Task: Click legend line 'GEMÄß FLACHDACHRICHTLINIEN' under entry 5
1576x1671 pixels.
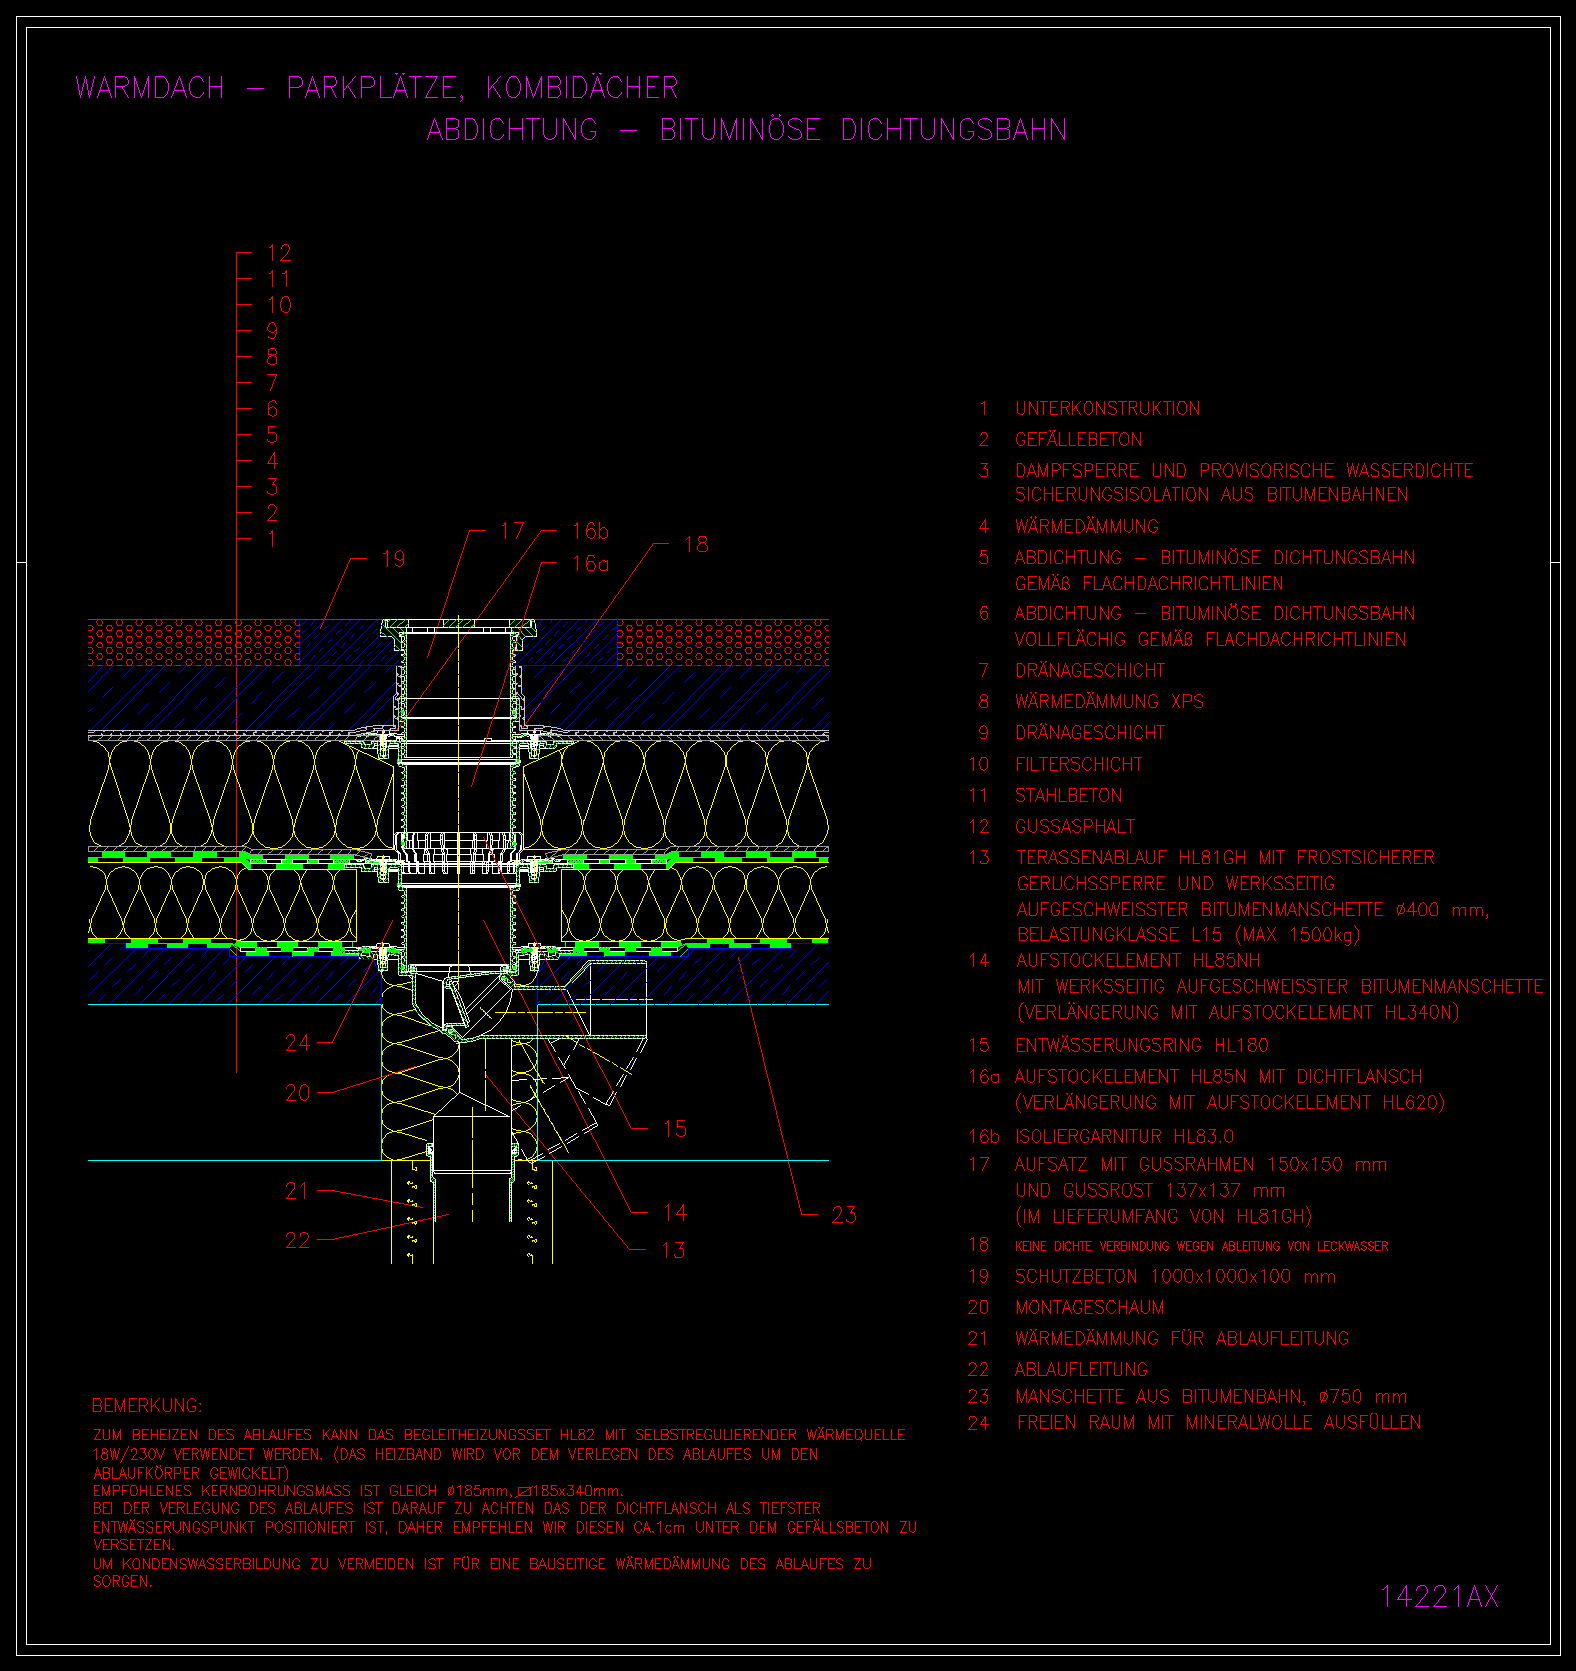Action: point(1149,583)
